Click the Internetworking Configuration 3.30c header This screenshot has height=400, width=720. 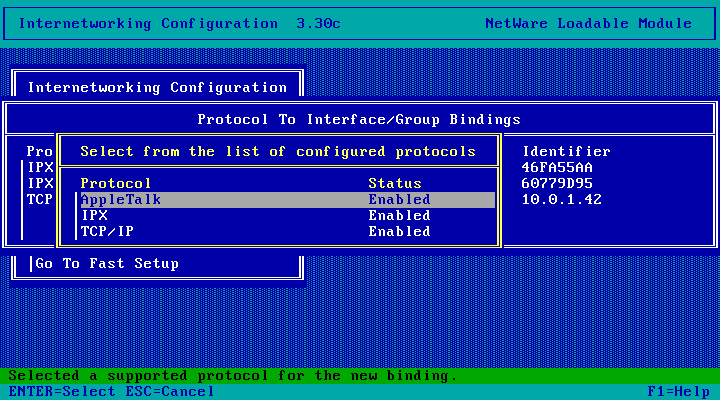coord(180,23)
